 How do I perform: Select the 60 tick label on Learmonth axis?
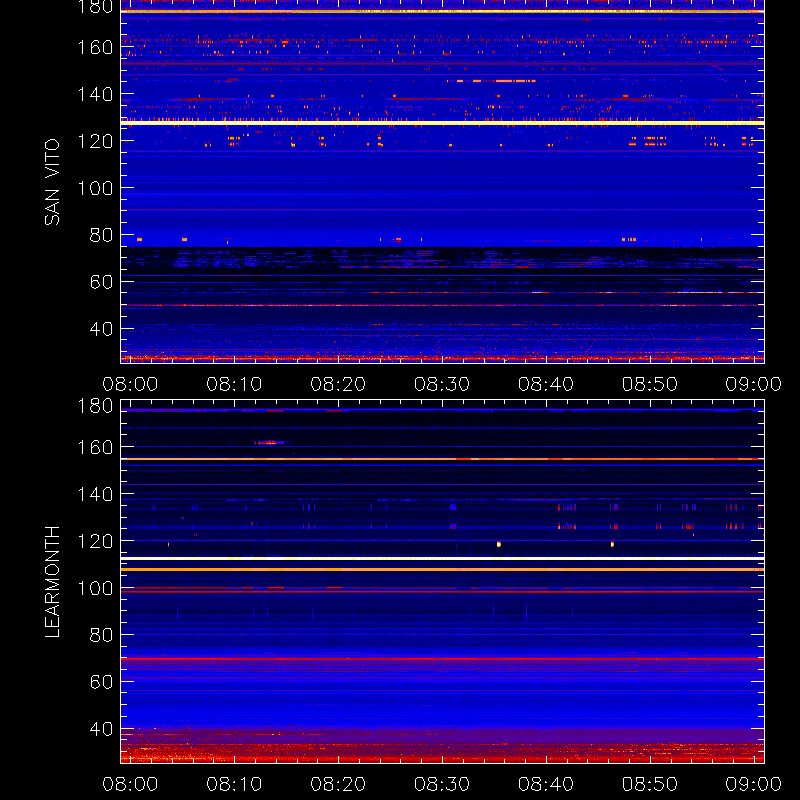[x=101, y=682]
